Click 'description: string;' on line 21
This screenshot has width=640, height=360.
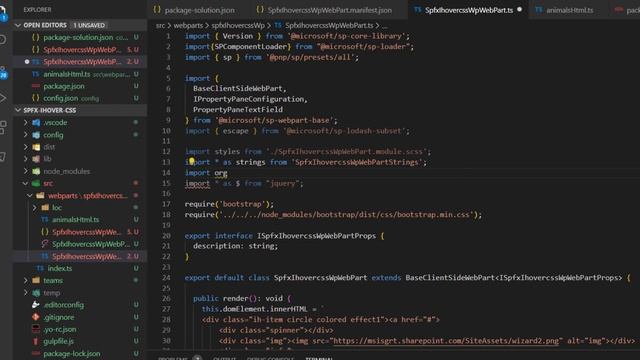pos(236,246)
